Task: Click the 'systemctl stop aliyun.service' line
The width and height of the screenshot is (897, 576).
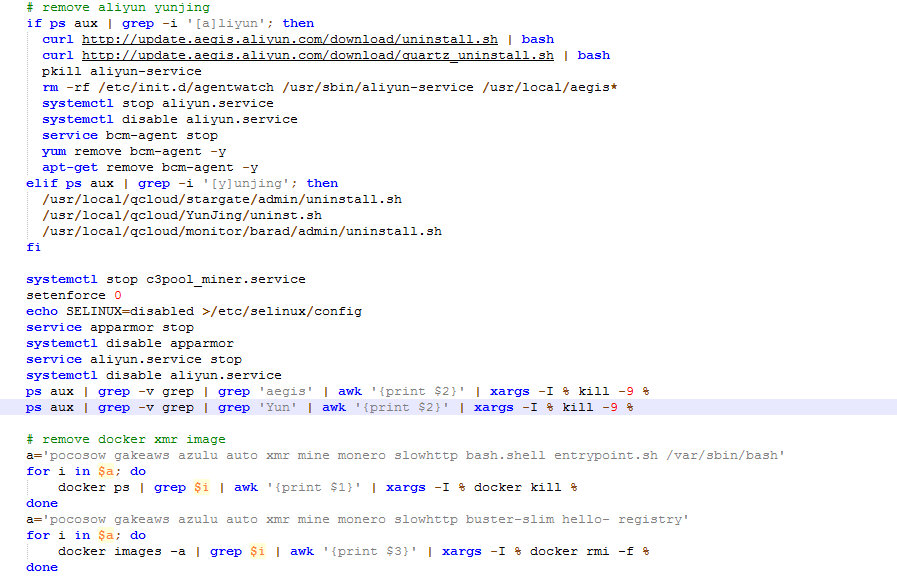Action: pos(158,104)
